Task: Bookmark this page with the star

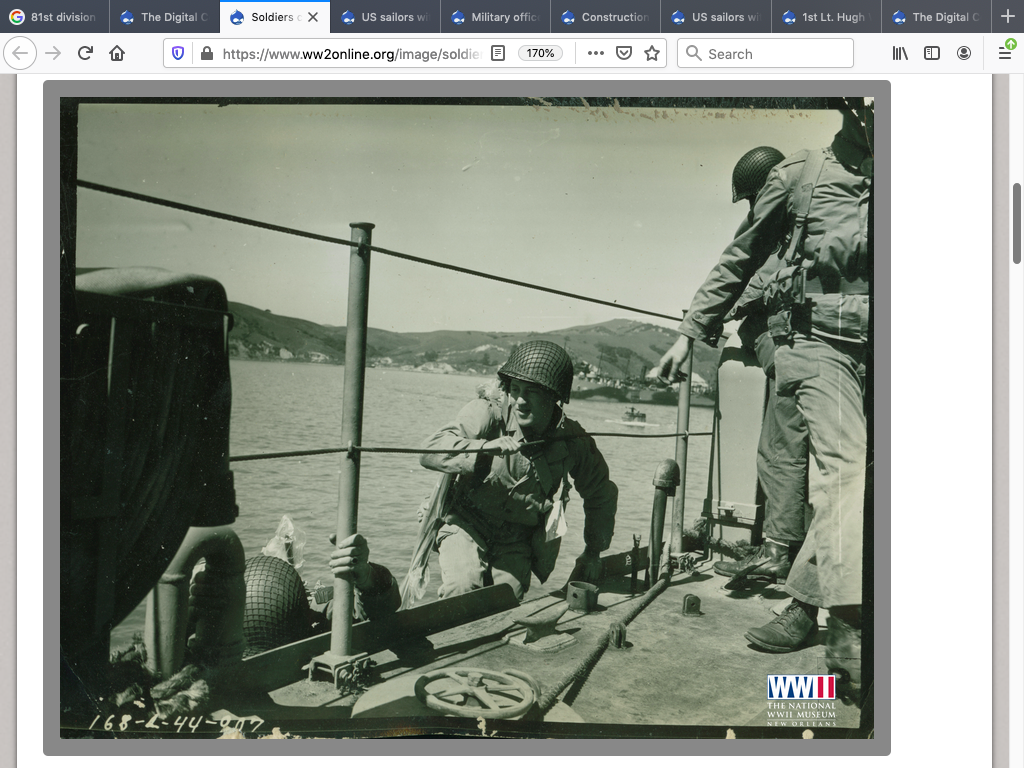Action: [x=652, y=53]
